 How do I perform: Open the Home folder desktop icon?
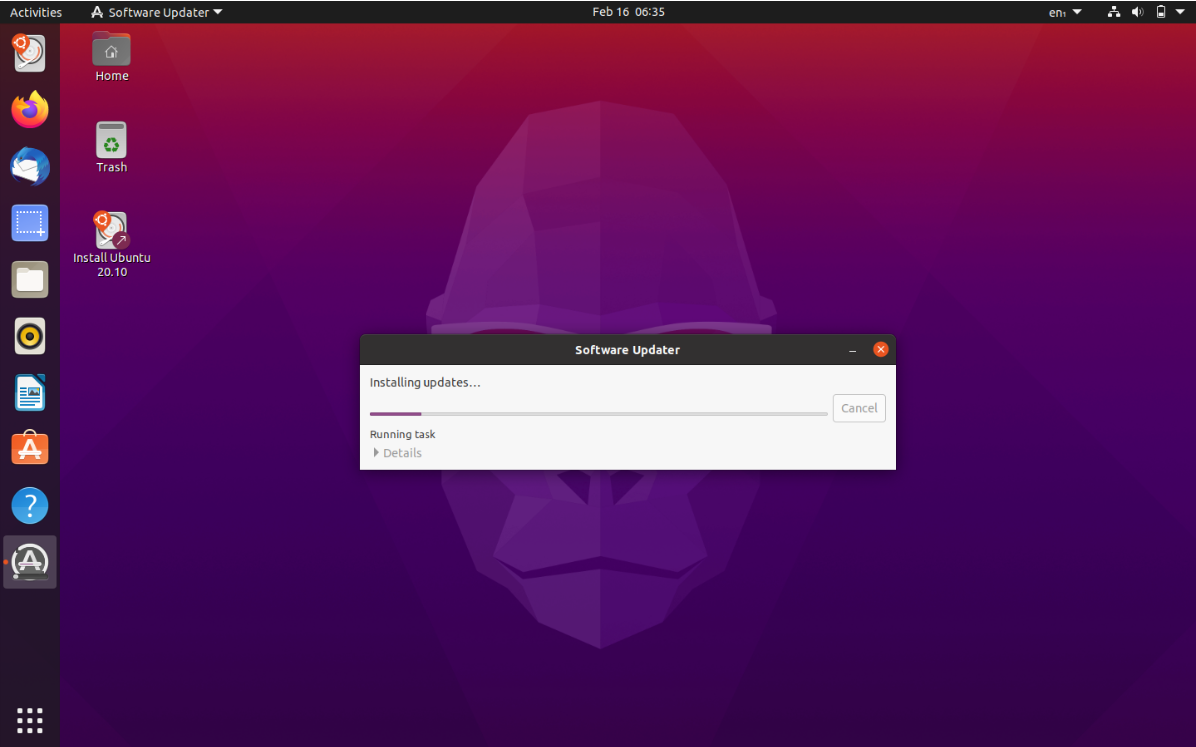click(111, 57)
